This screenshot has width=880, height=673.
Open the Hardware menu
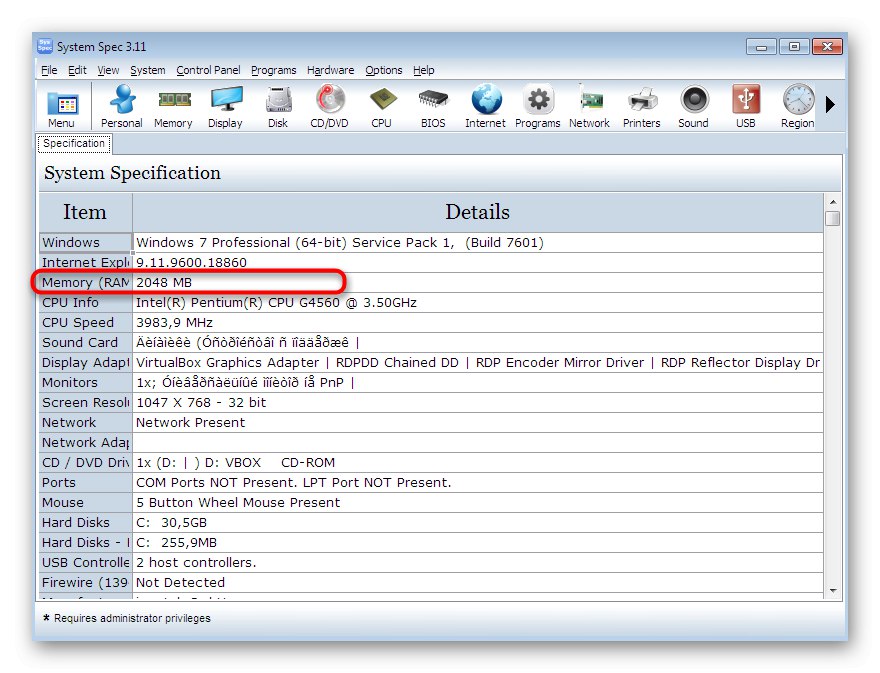331,70
